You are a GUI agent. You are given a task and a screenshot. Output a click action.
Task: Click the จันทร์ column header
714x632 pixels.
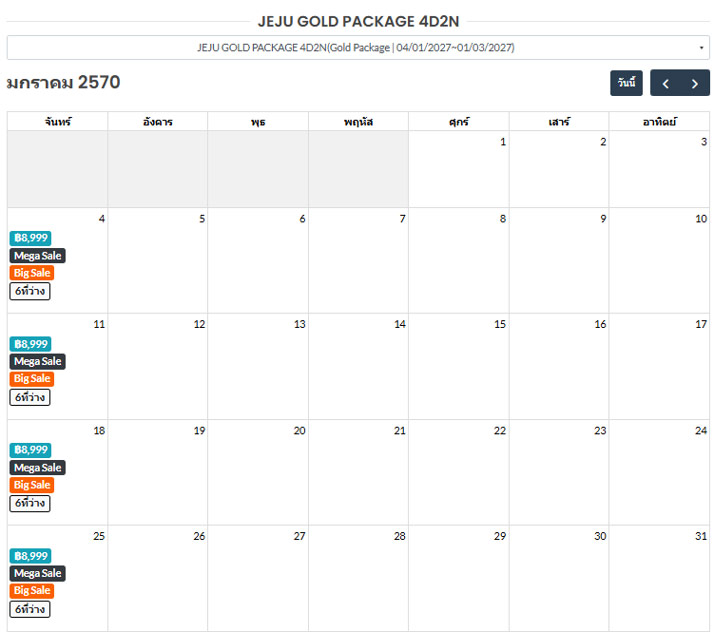(57, 122)
